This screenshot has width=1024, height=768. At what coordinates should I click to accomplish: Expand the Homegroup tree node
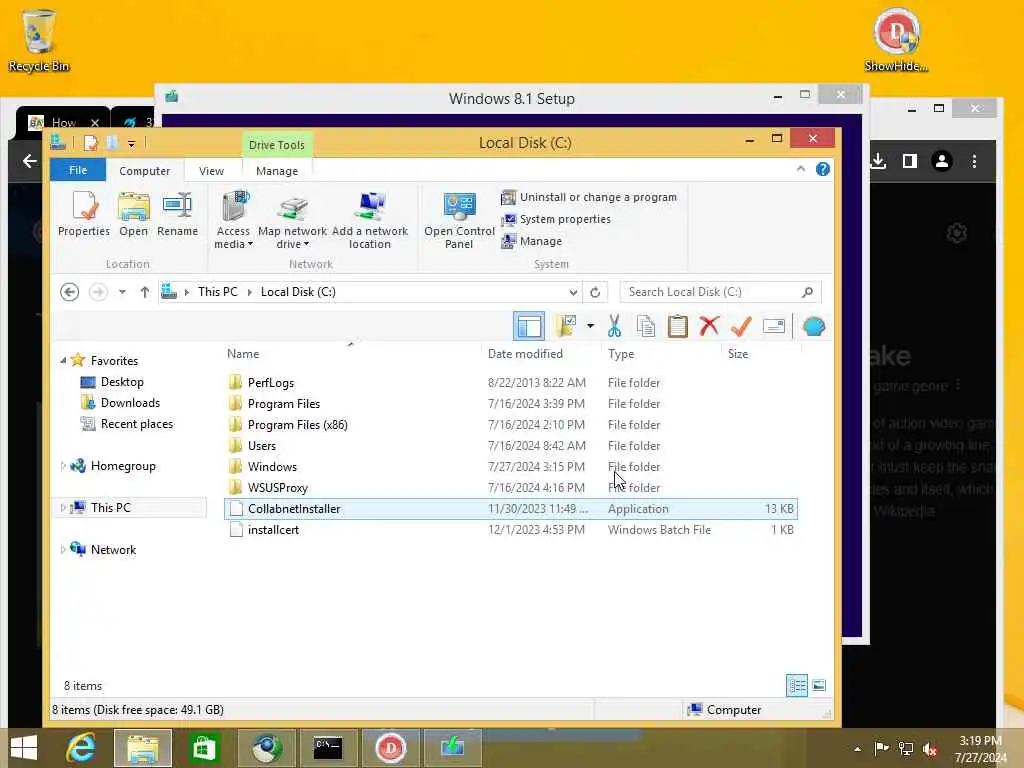[63, 466]
